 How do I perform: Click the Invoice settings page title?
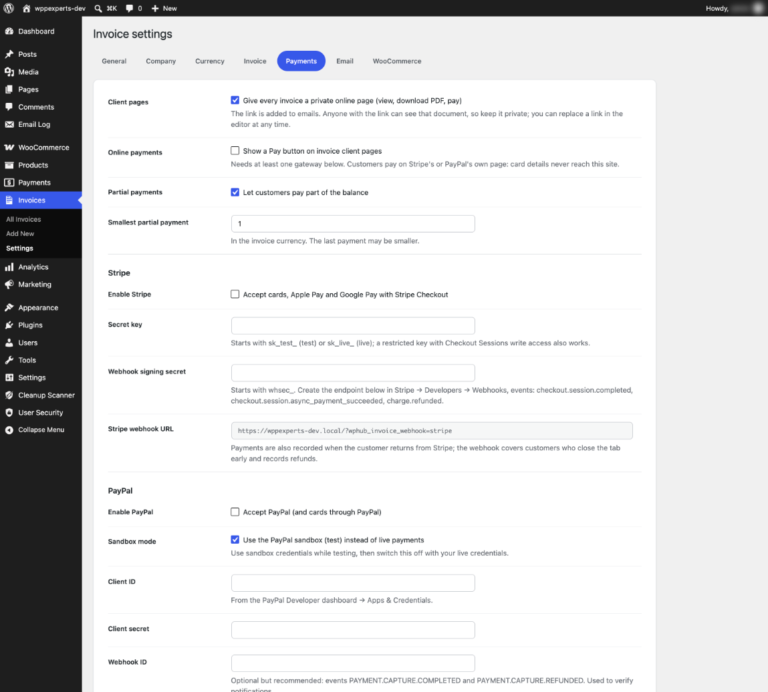tap(133, 34)
